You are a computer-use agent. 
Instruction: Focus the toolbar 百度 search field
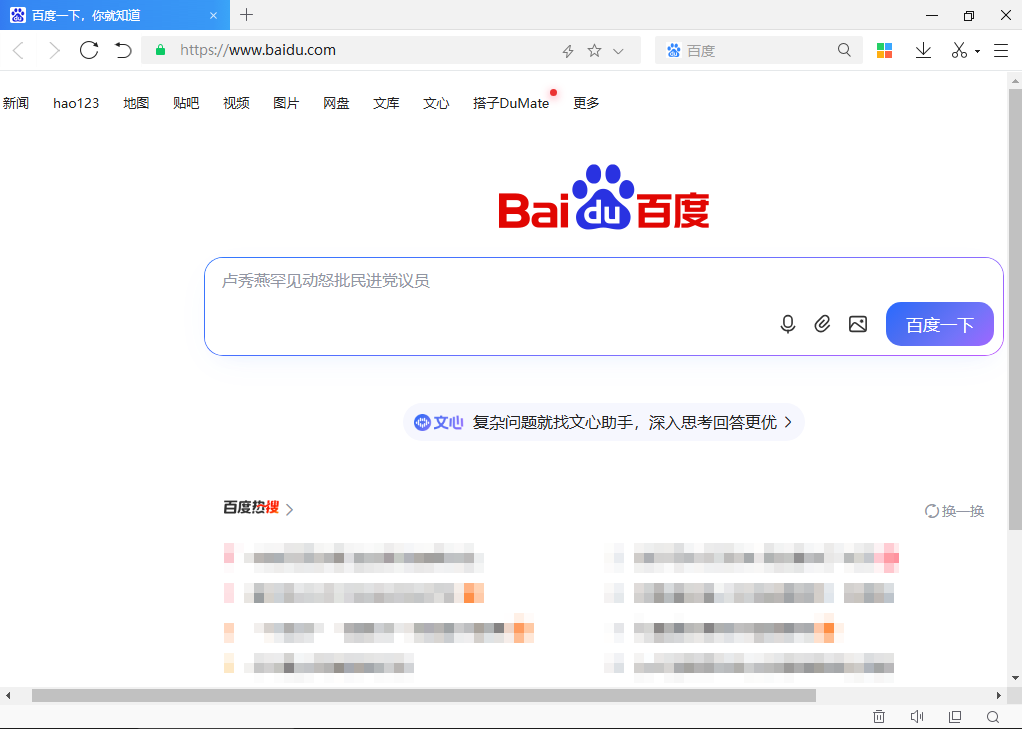pyautogui.click(x=760, y=50)
